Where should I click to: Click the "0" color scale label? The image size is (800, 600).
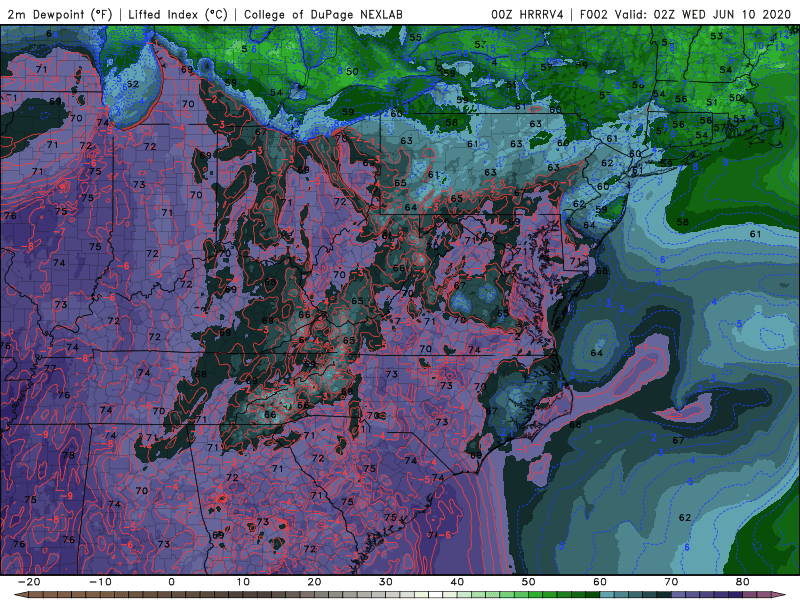tap(171, 582)
